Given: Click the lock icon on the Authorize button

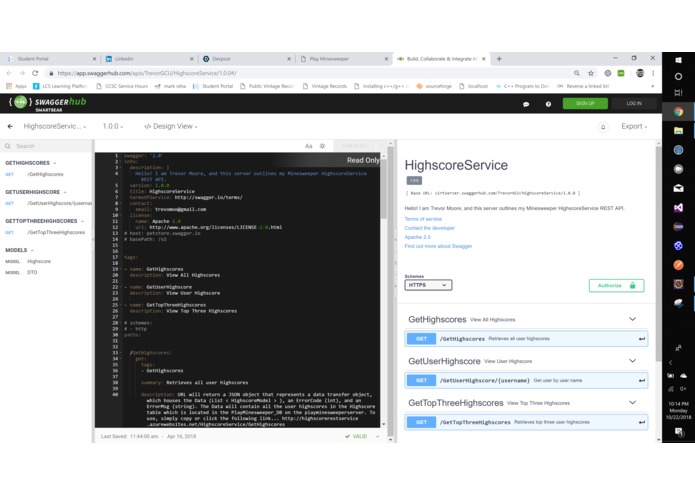Looking at the screenshot, I should [x=633, y=285].
